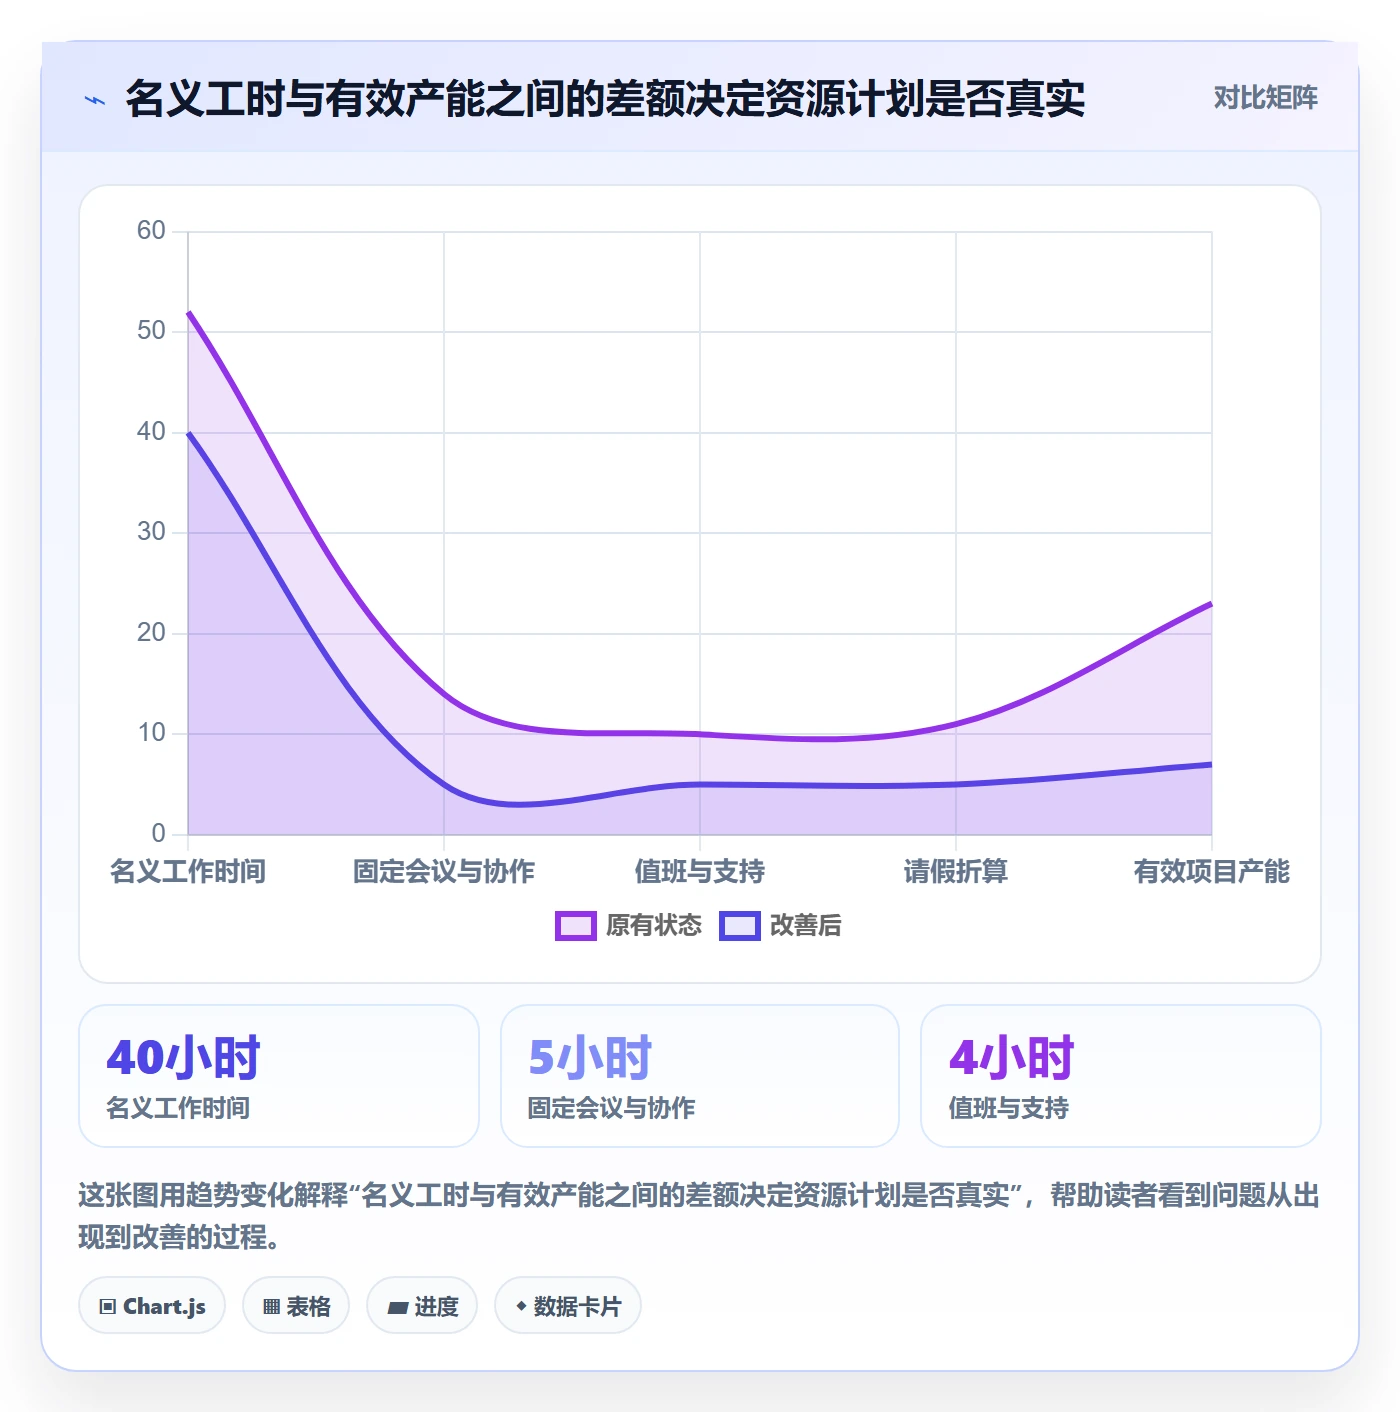Select the 数据卡片 tag chip
1400x1412 pixels.
coord(568,1306)
